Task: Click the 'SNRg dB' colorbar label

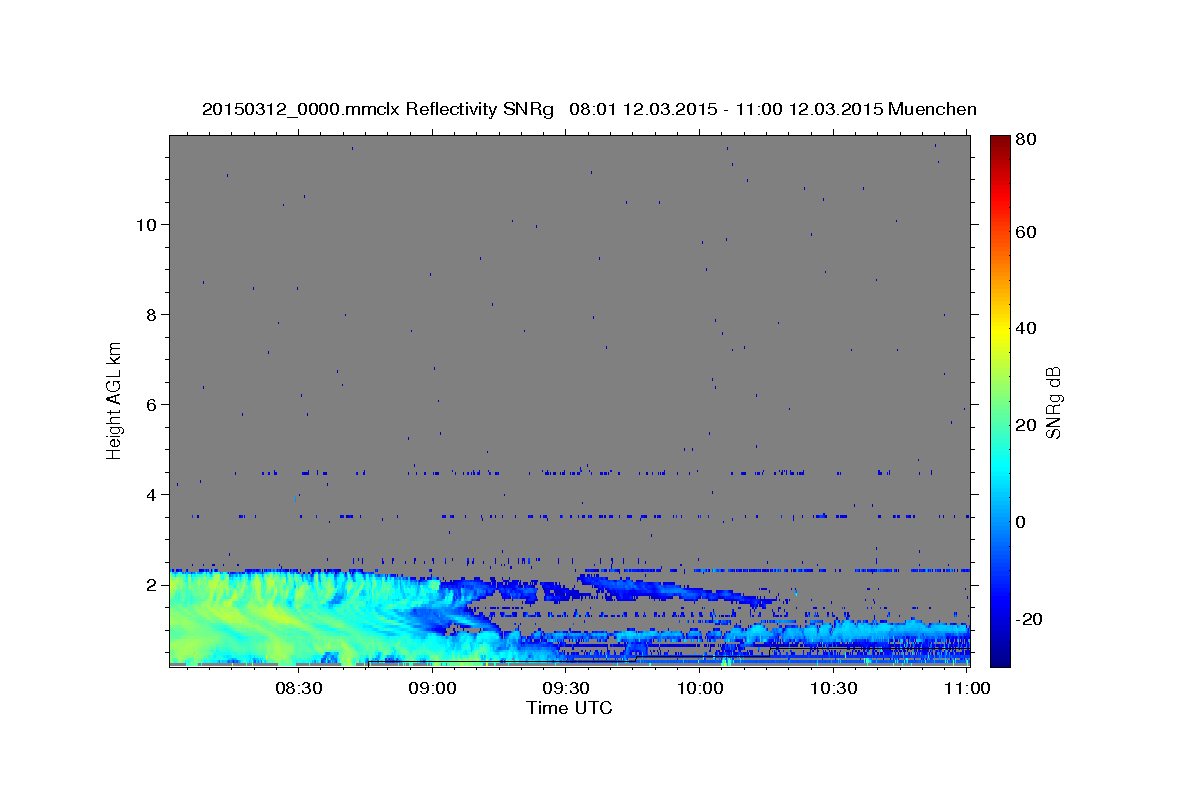Action: (1053, 402)
